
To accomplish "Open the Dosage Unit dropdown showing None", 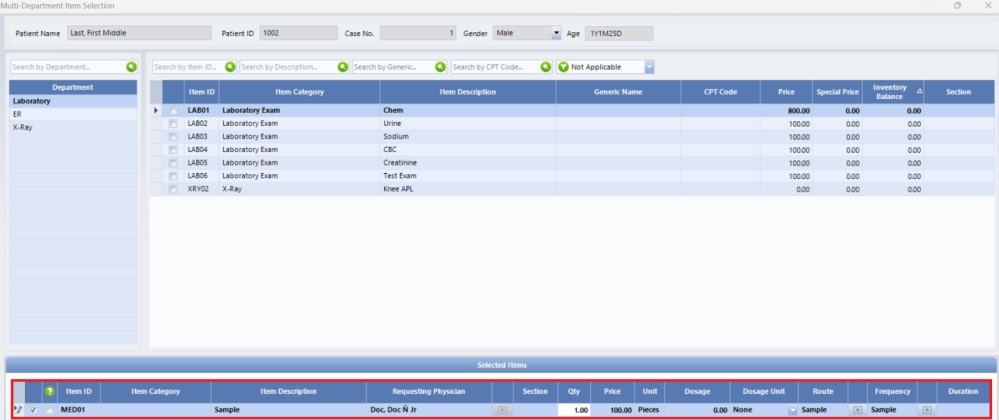I will click(x=791, y=410).
